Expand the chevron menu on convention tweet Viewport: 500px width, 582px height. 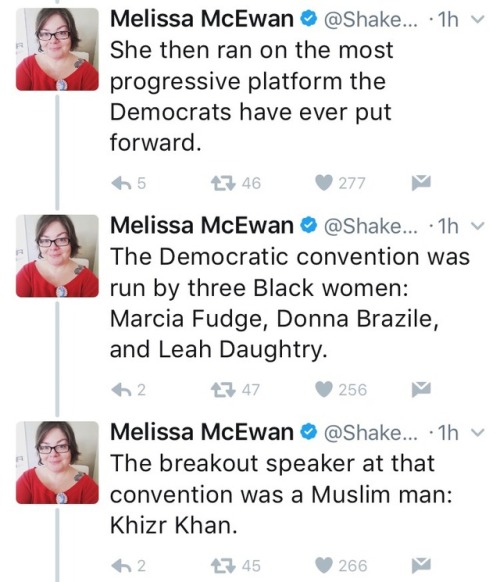tap(479, 226)
